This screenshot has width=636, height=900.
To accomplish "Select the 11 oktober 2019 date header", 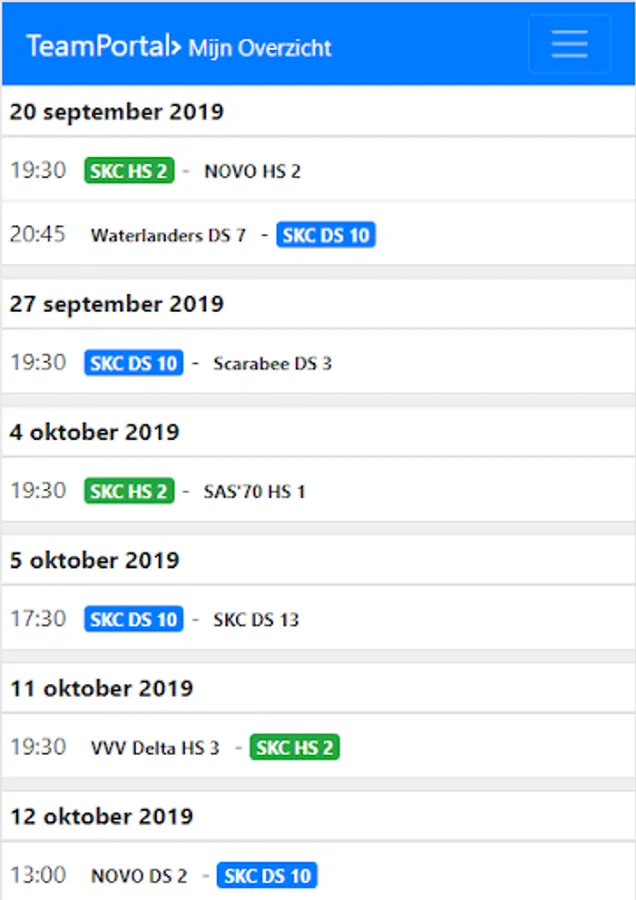I will tap(102, 688).
